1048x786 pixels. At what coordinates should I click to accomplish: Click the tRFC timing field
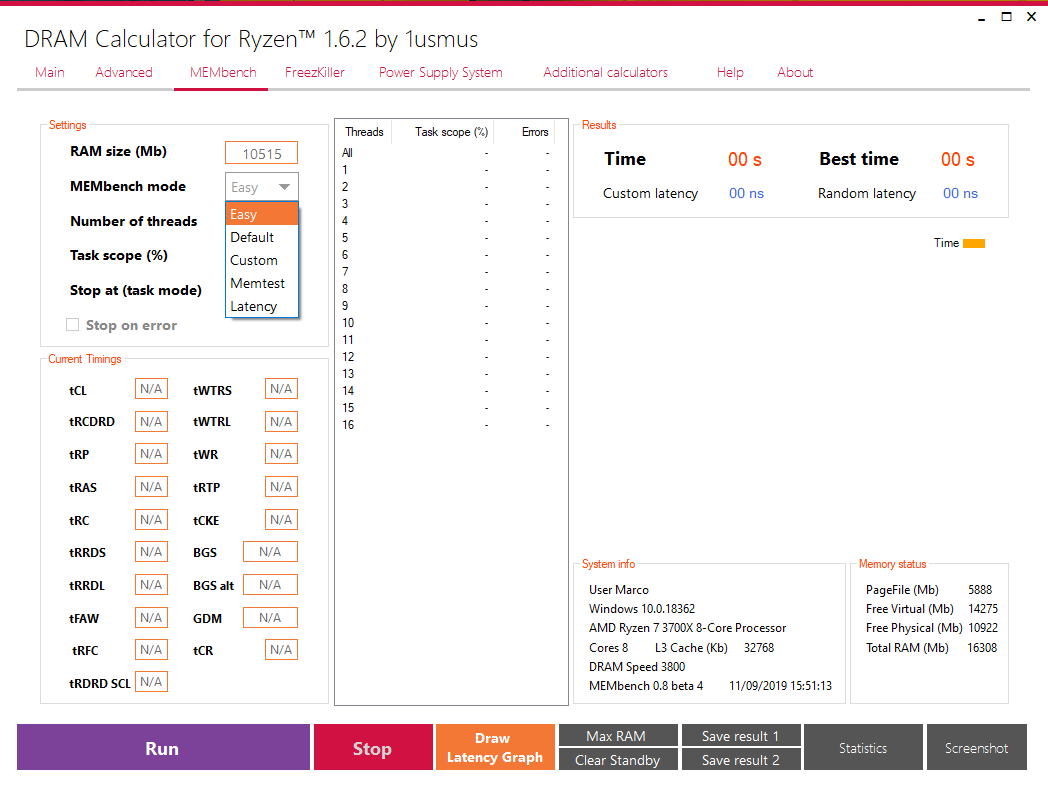tap(151, 650)
